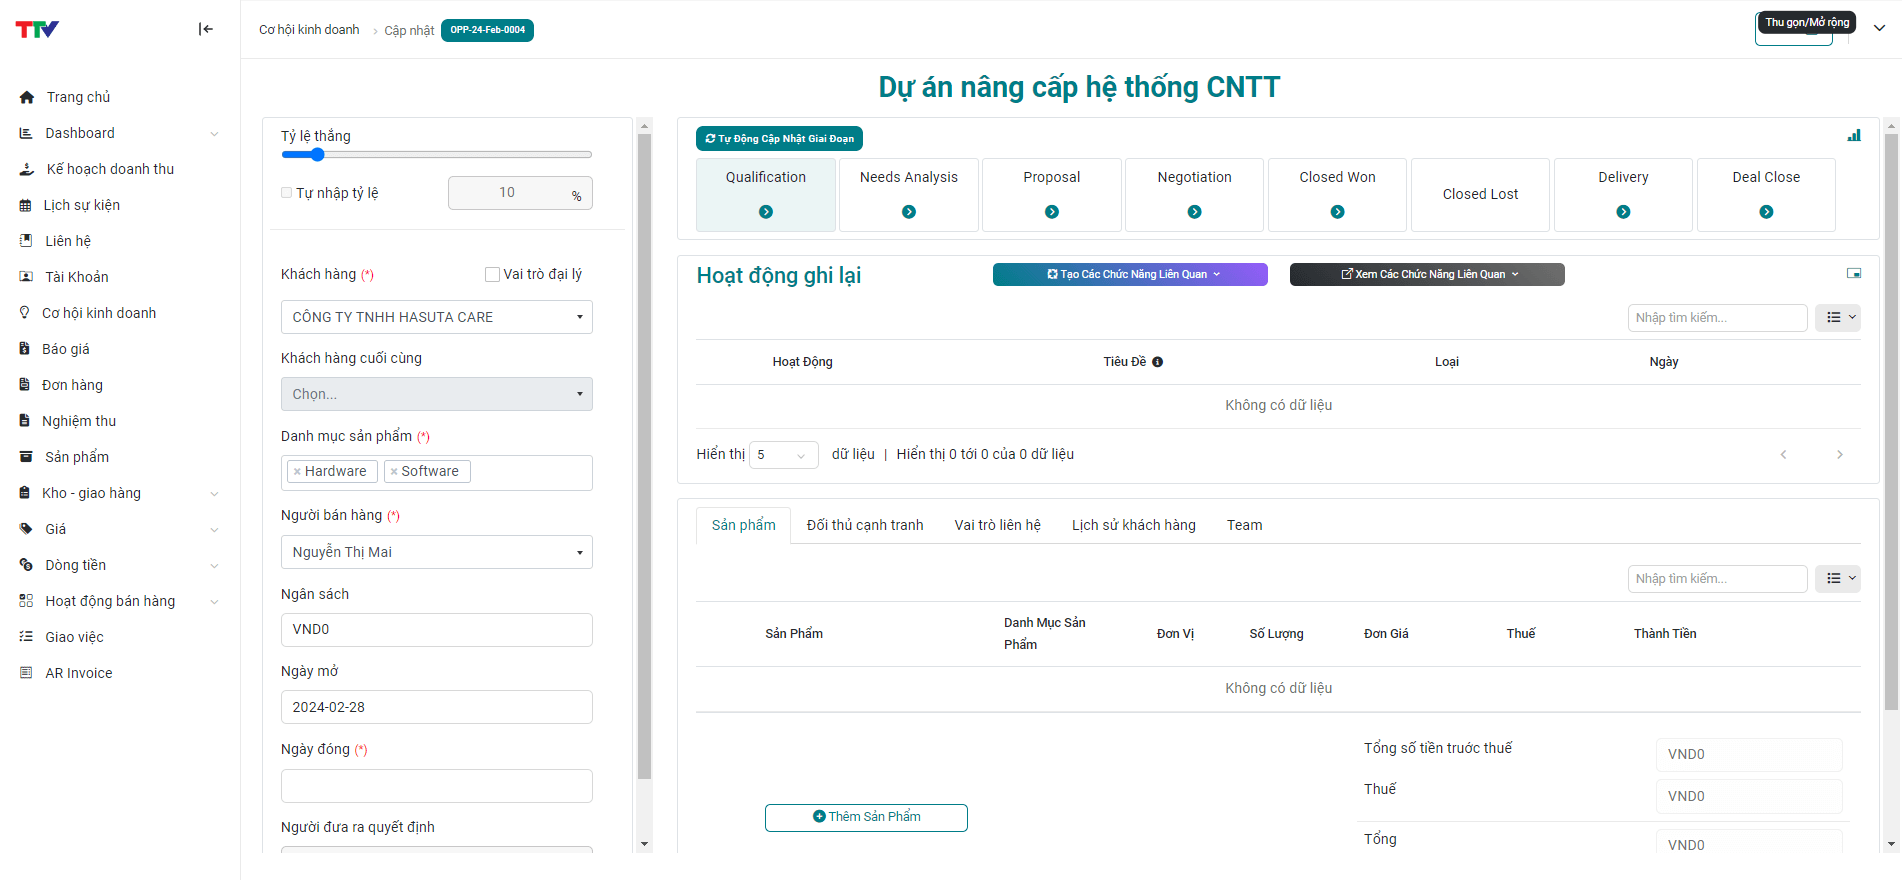
Task: Click the Trang chủ home icon
Action: [27, 98]
